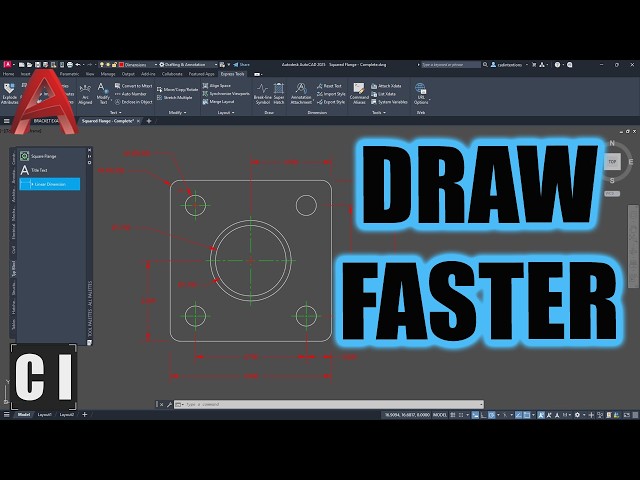
Task: Toggle ortho mode in status bar
Action: pyautogui.click(x=484, y=415)
